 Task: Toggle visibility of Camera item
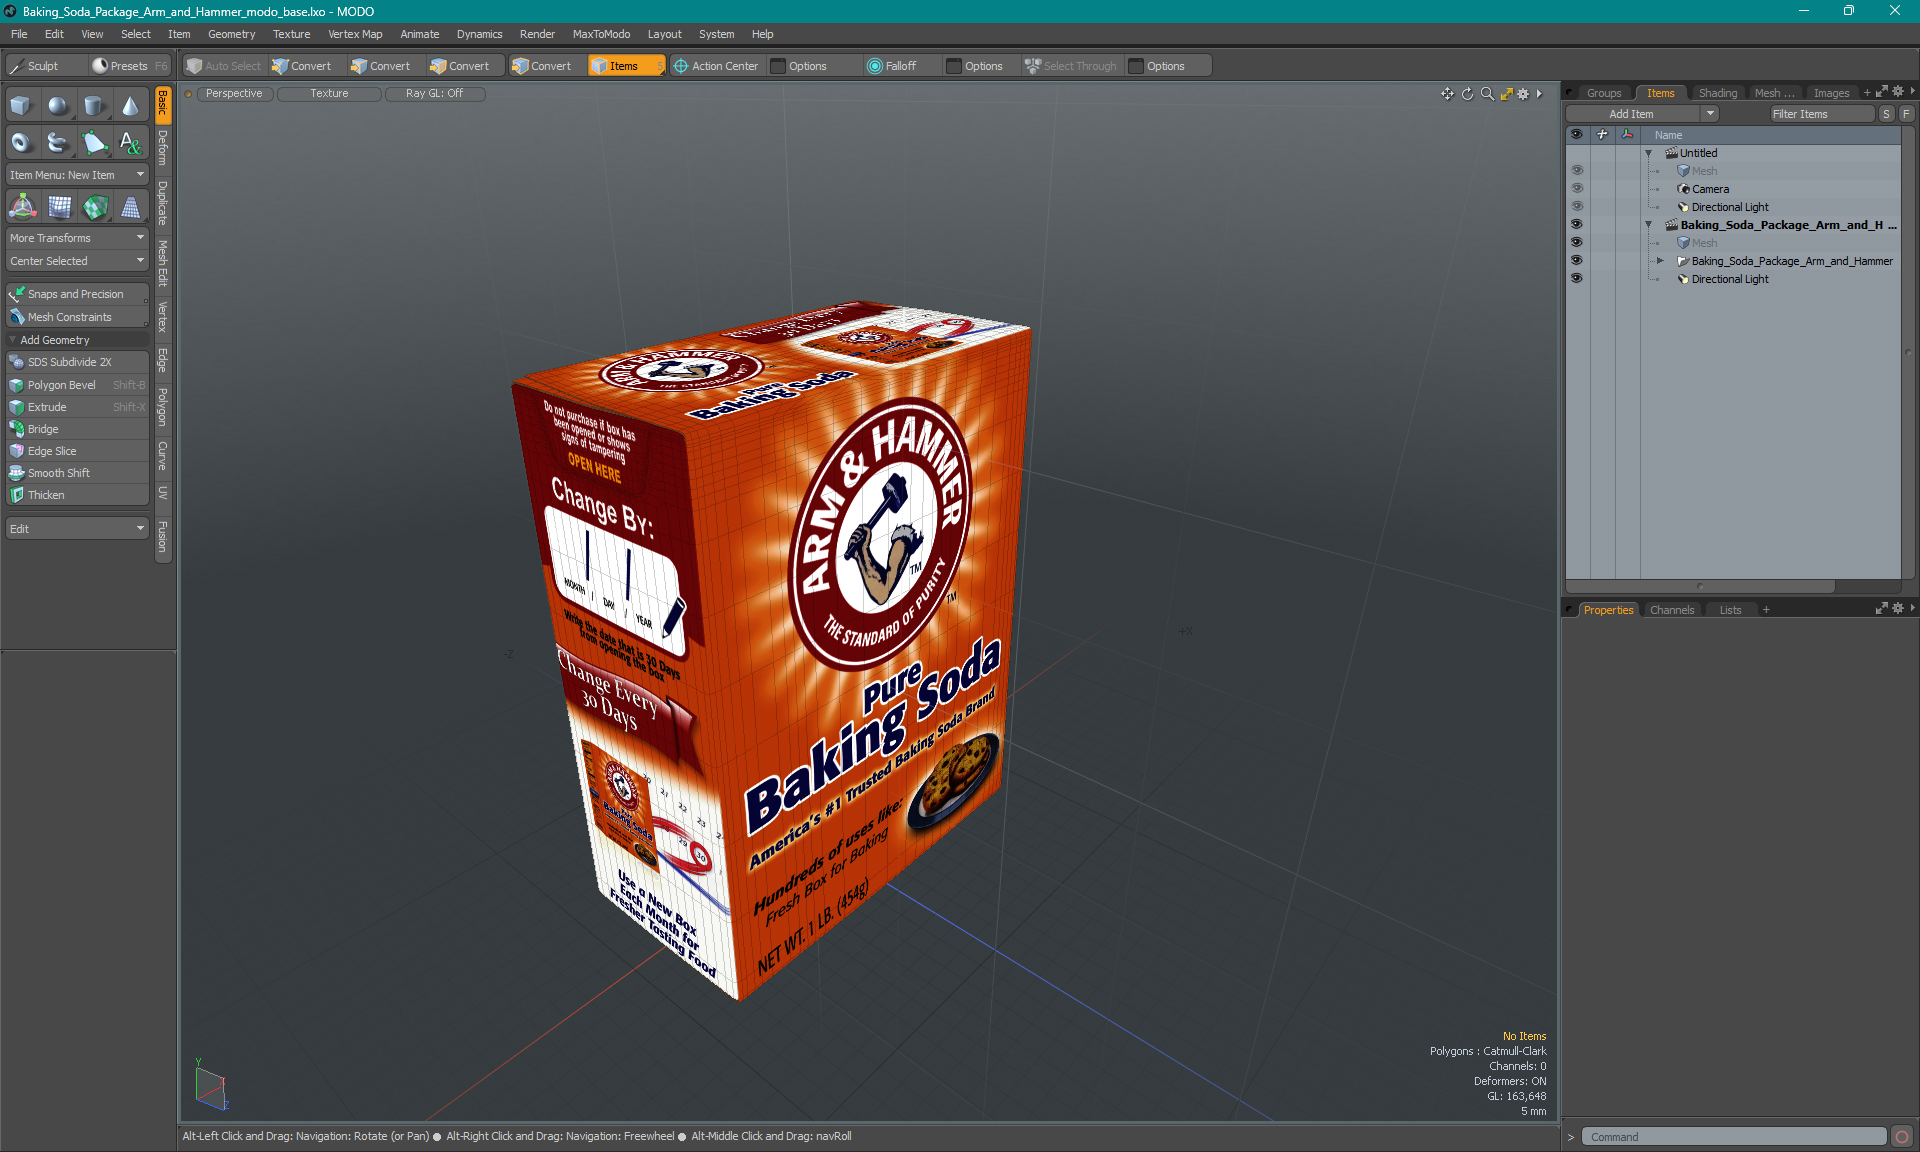point(1577,189)
